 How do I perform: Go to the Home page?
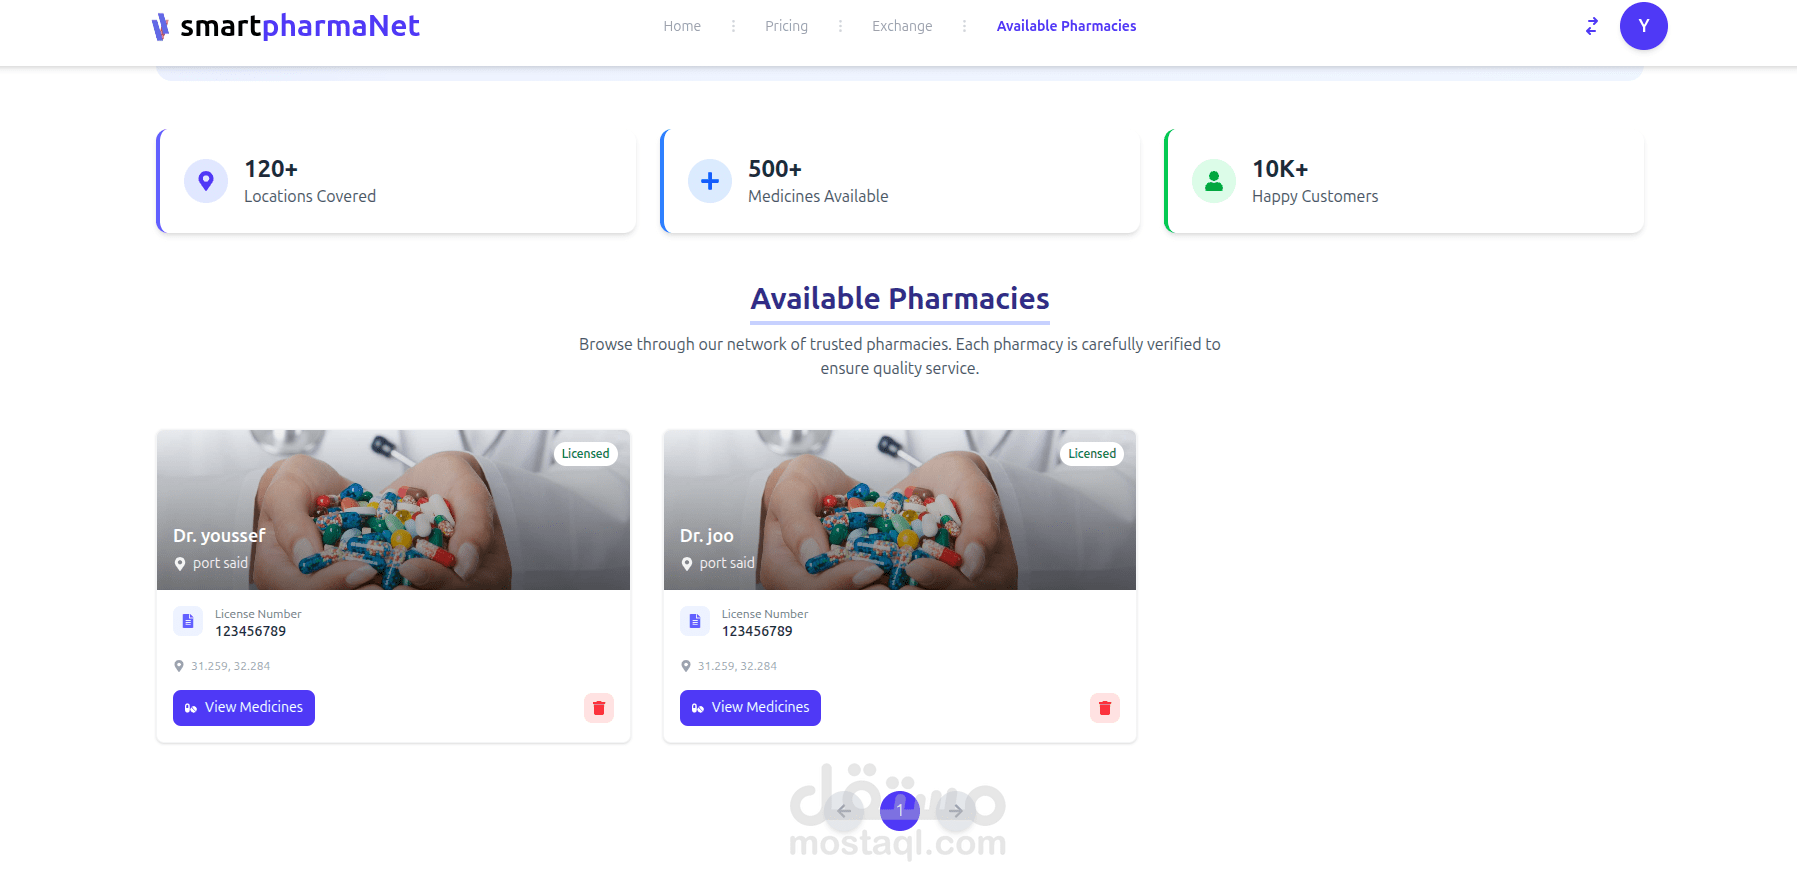[x=682, y=26]
